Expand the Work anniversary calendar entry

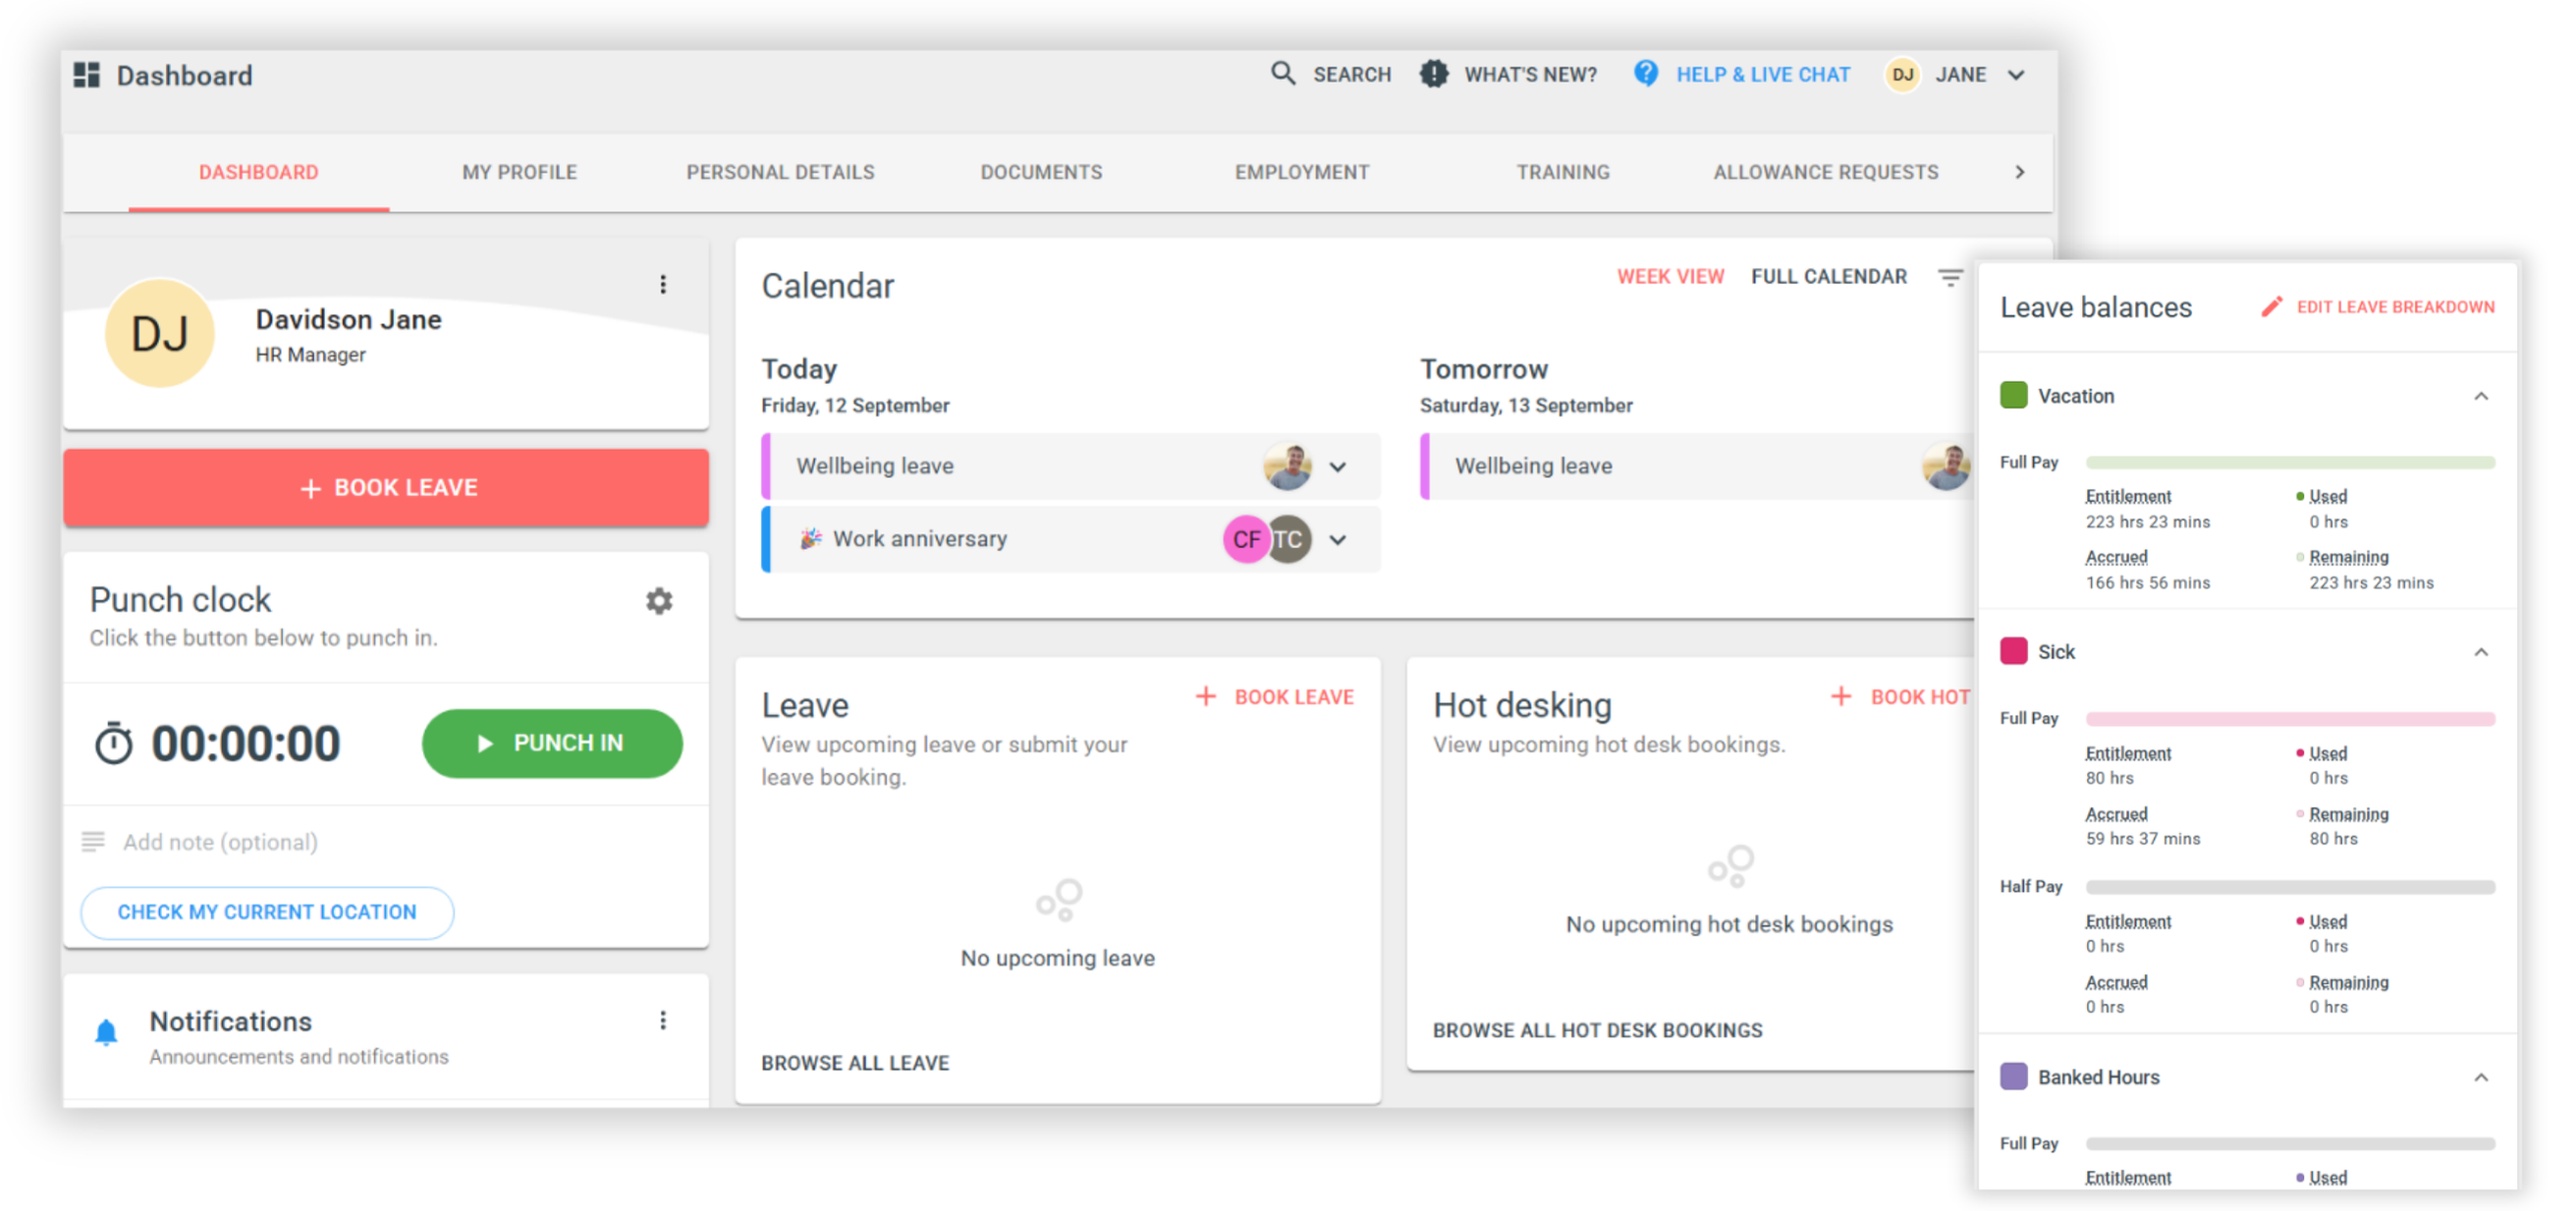(1339, 540)
